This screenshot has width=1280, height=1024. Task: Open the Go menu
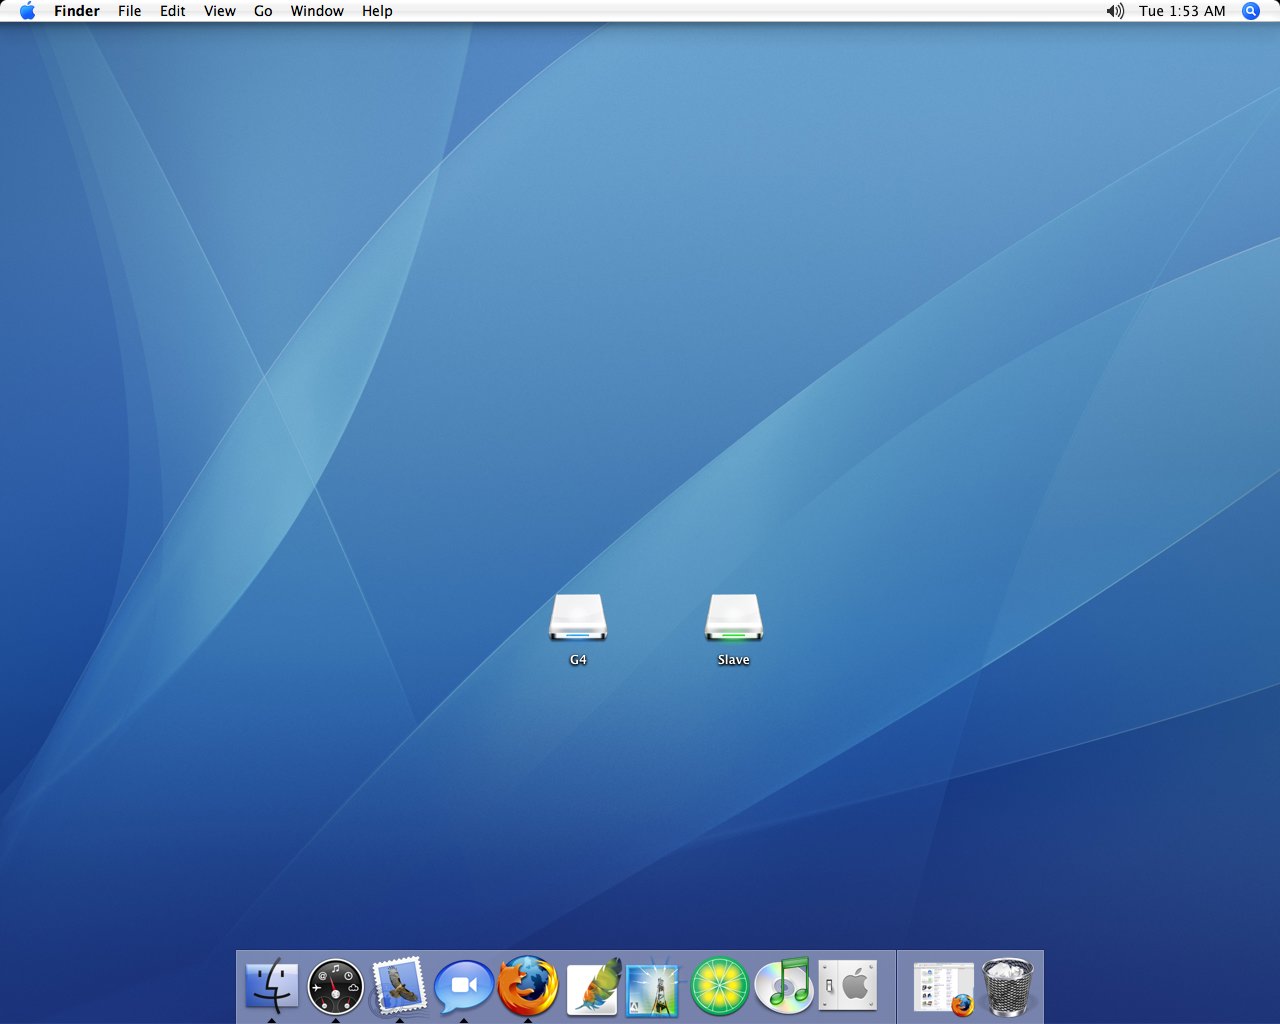click(x=263, y=11)
